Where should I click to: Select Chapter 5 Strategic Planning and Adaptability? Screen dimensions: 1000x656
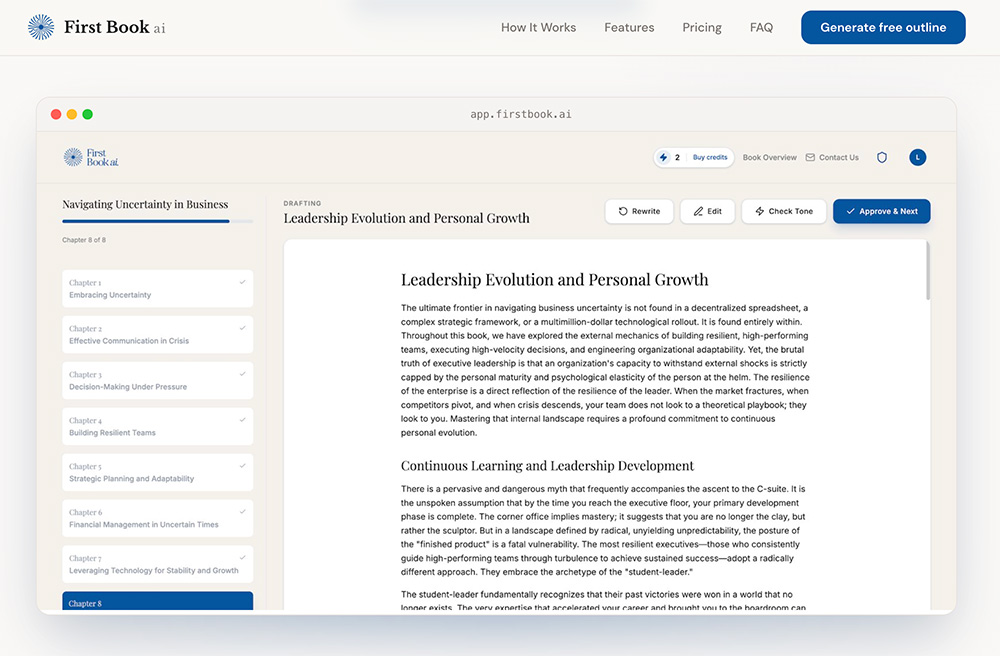pyautogui.click(x=158, y=472)
